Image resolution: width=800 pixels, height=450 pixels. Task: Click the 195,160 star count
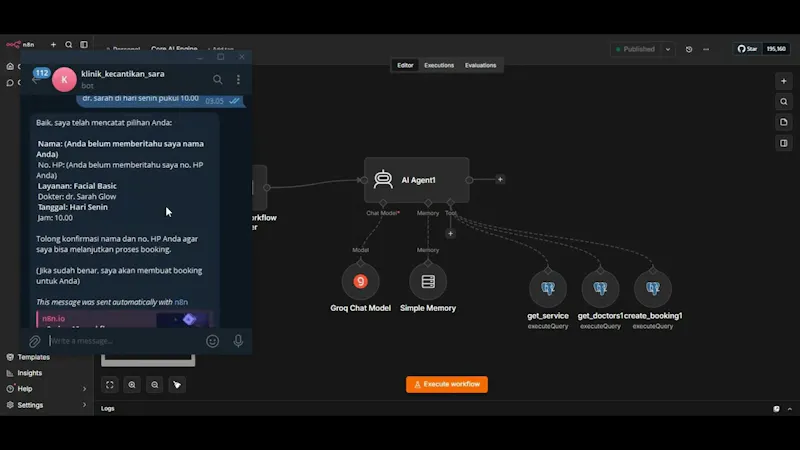pyautogui.click(x=776, y=49)
